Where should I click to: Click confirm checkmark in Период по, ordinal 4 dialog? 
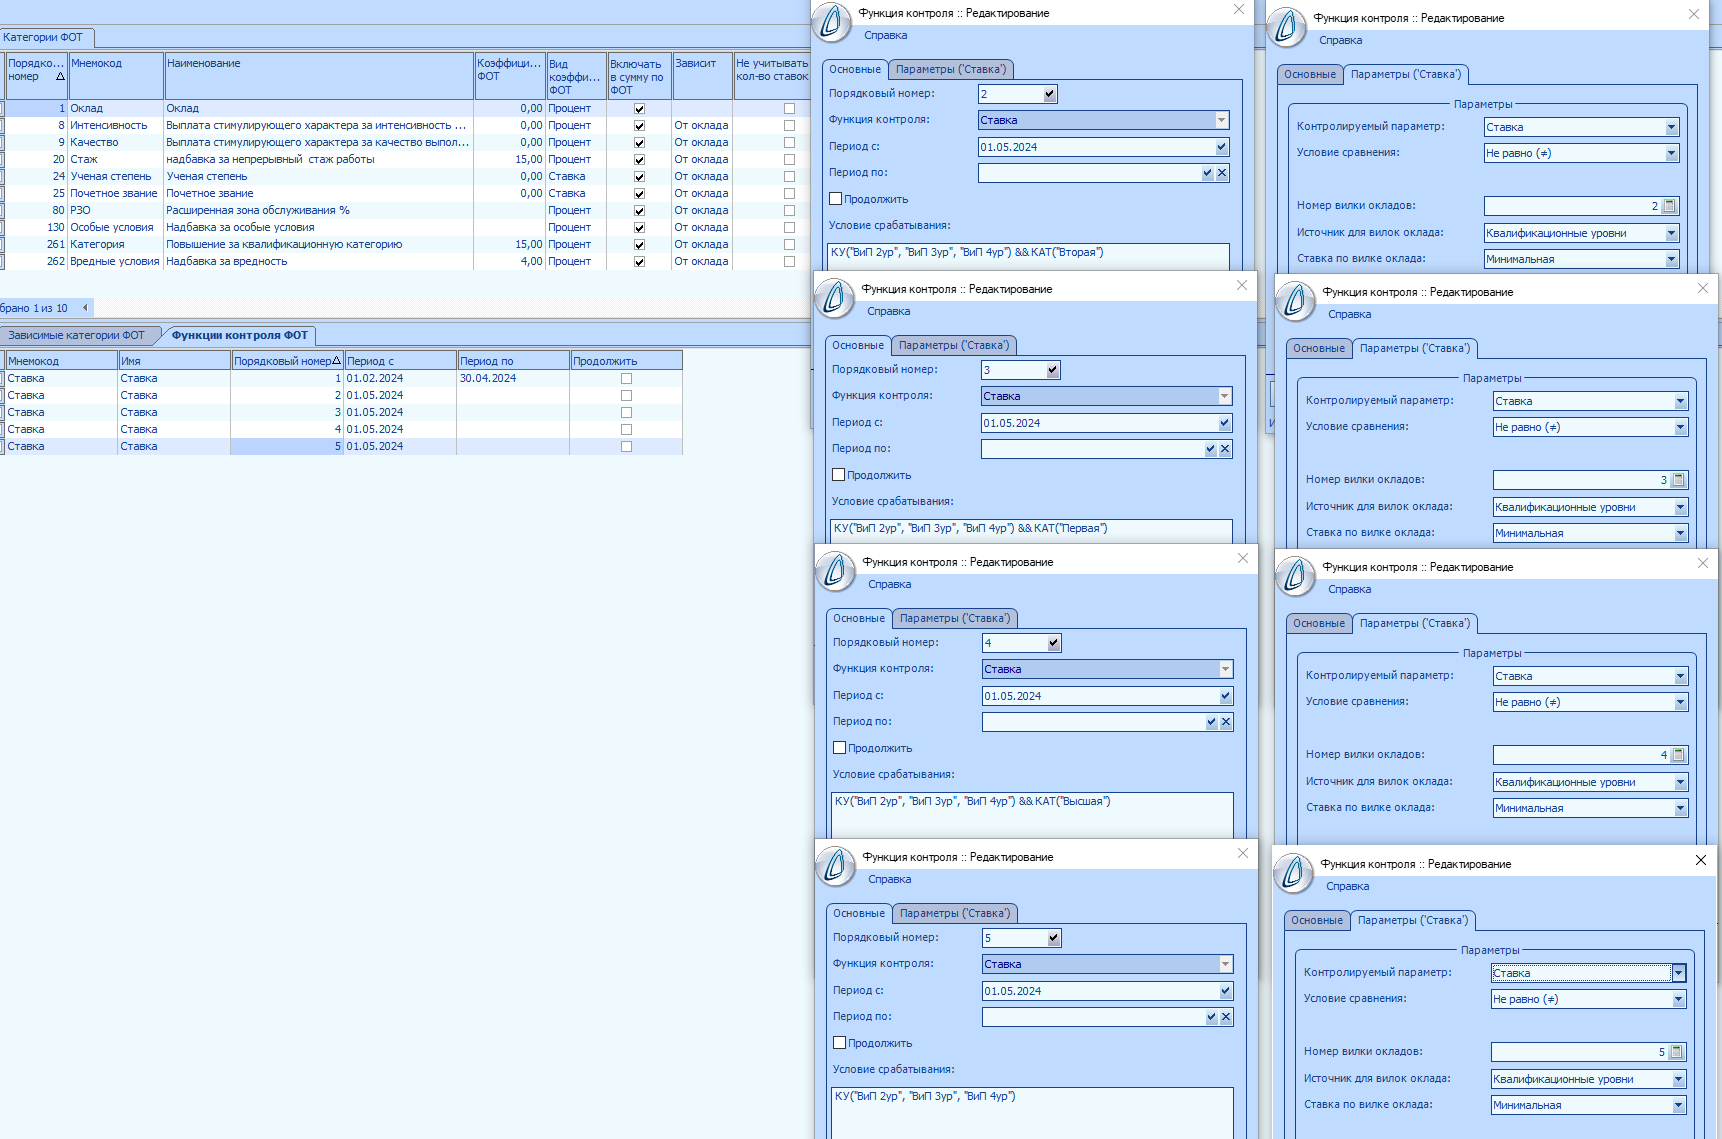tap(1211, 722)
